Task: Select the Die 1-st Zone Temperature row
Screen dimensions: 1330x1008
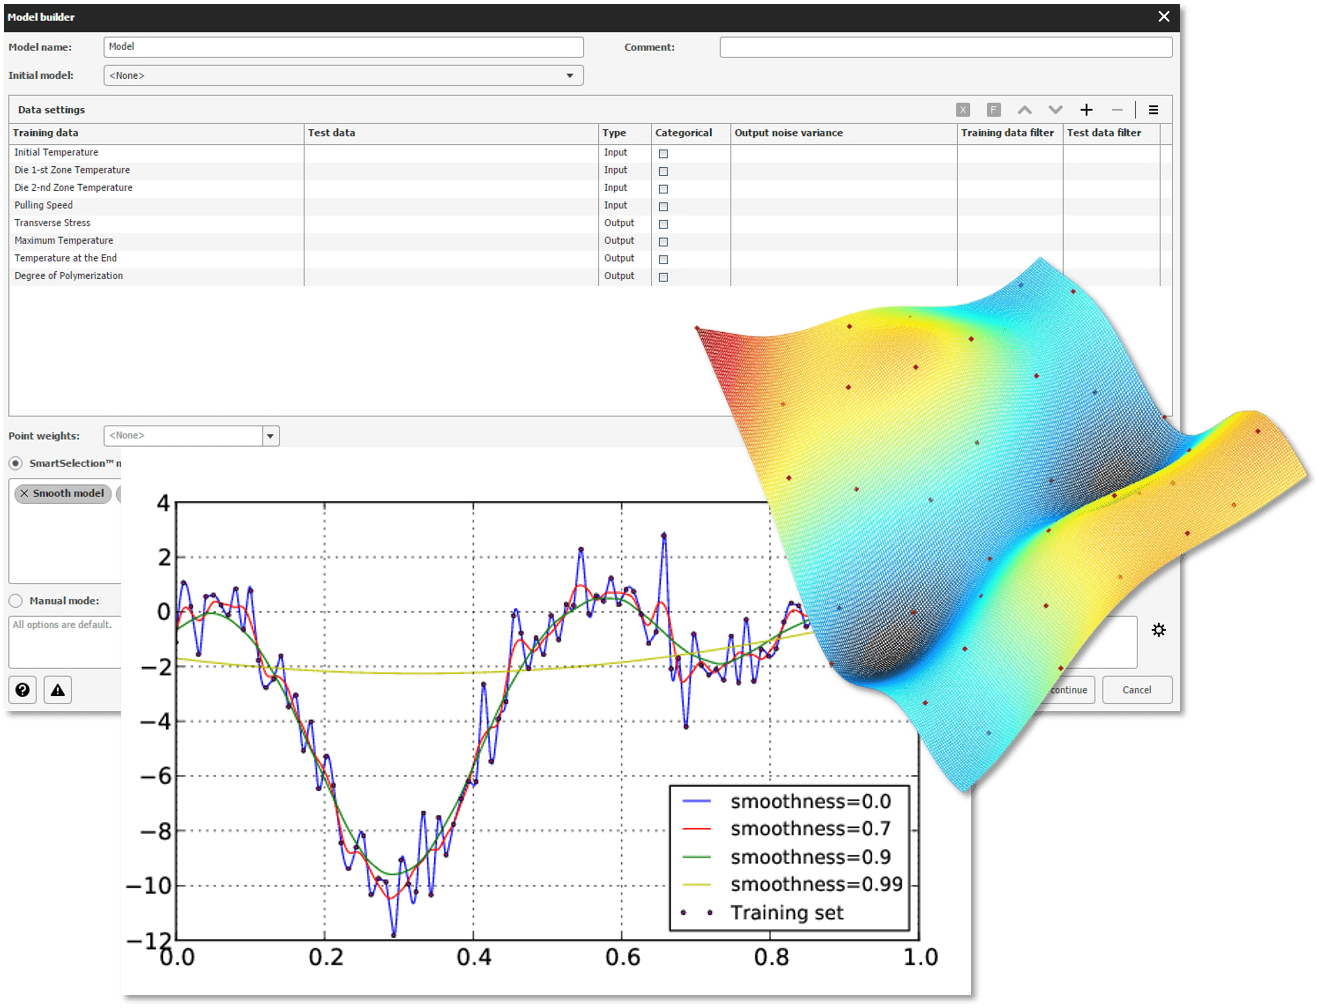Action: point(590,171)
